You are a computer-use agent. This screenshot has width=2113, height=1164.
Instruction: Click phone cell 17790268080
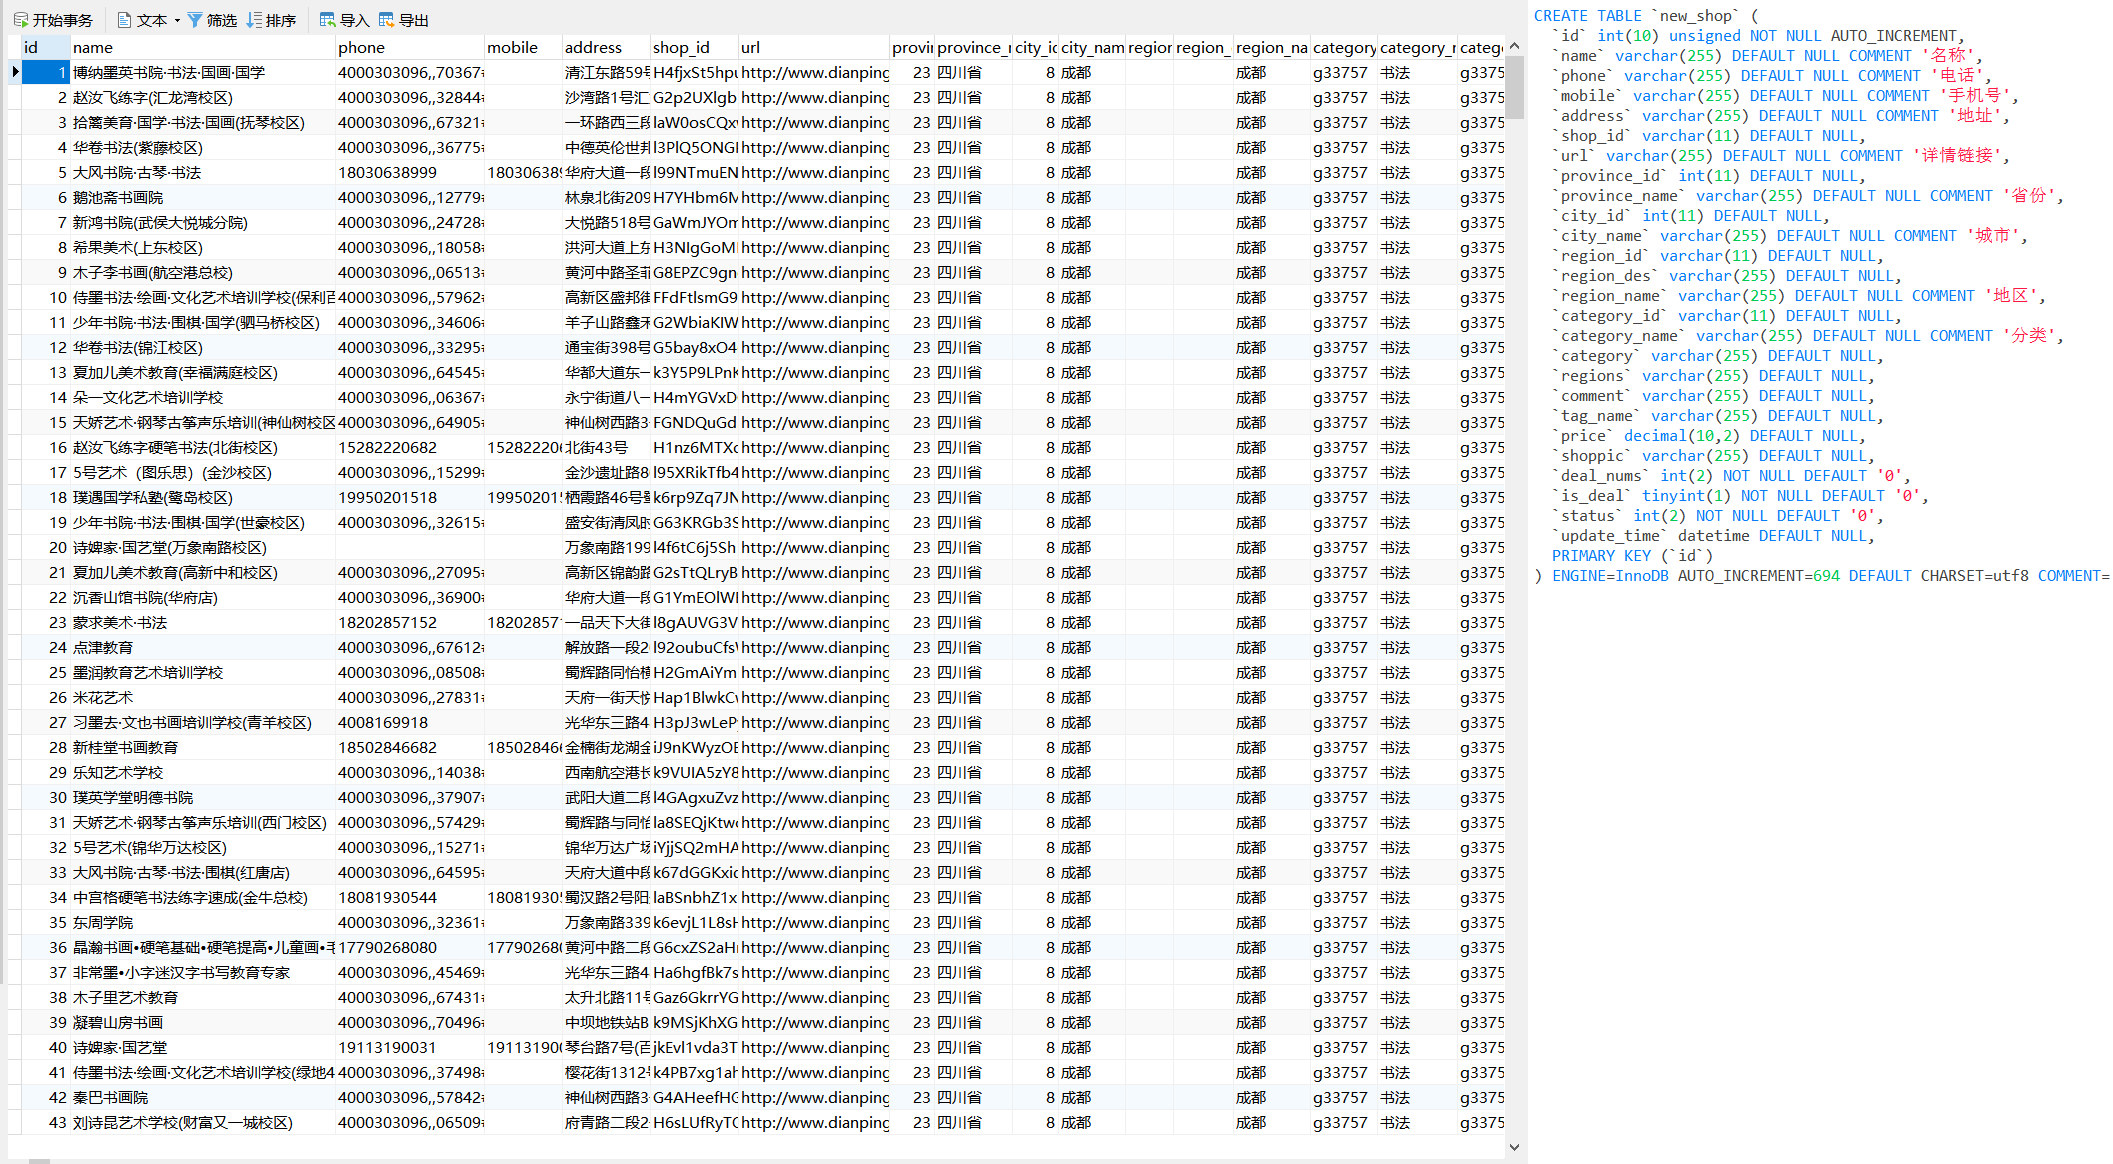pyautogui.click(x=410, y=947)
